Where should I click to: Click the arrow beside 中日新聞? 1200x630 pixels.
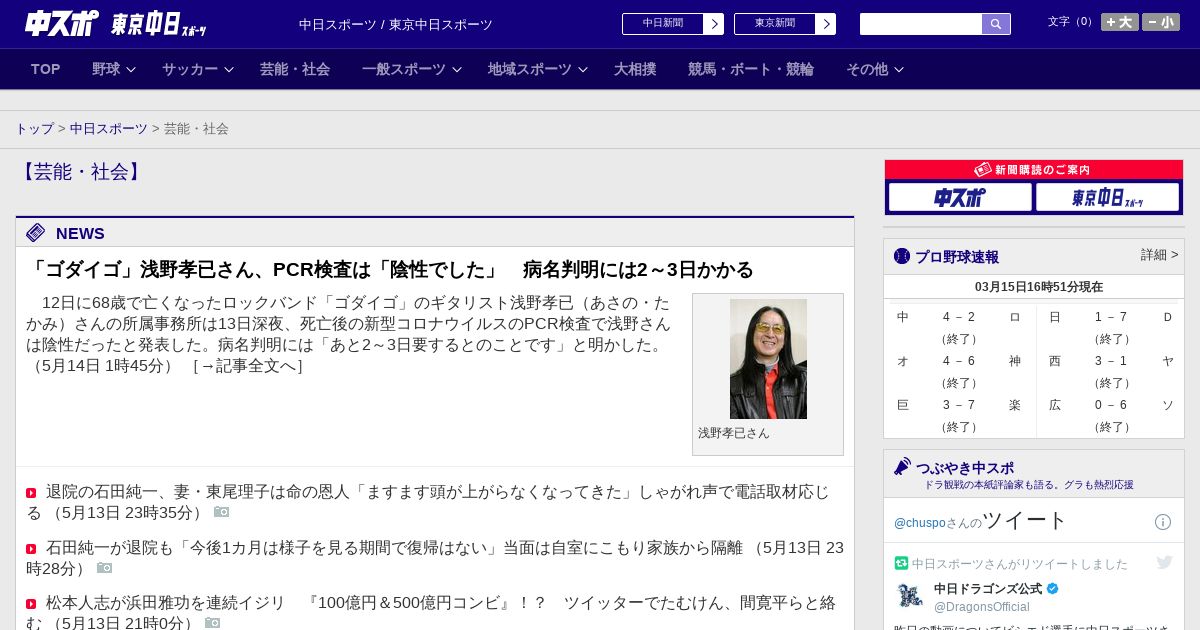714,24
